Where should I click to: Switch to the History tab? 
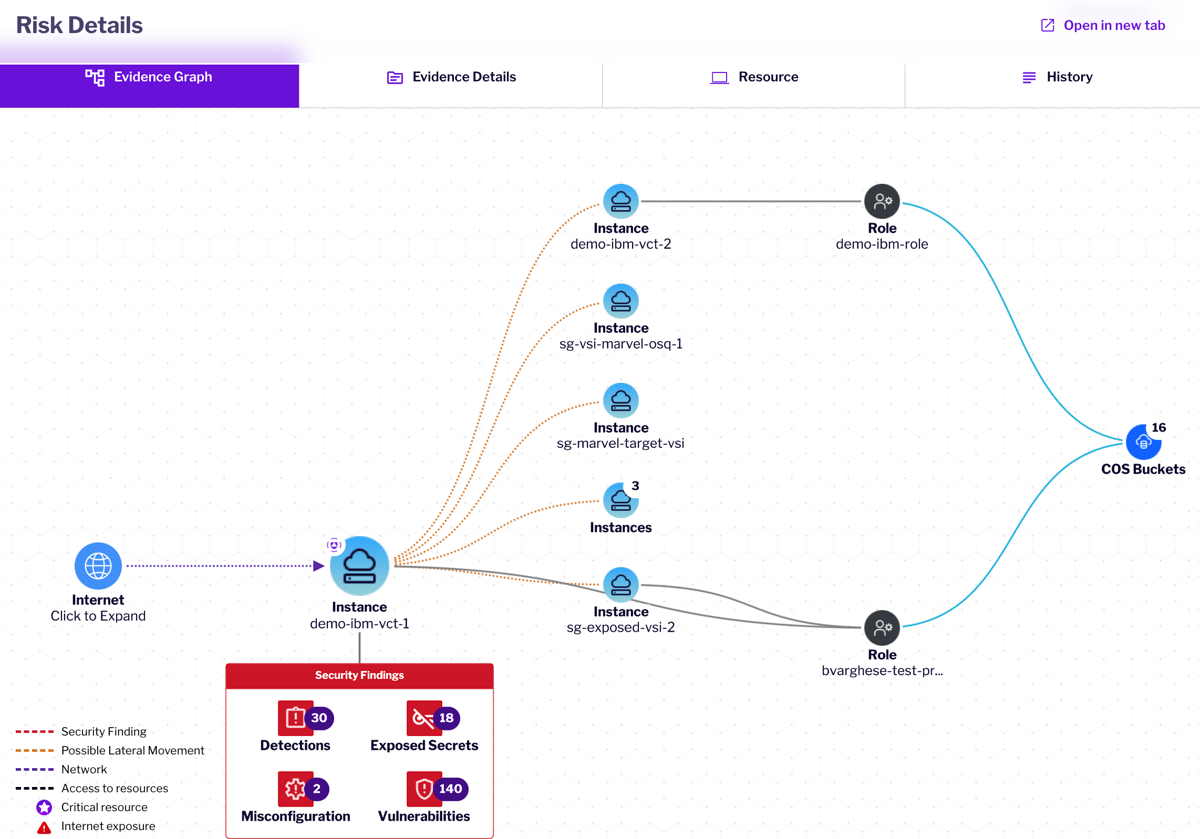[x=1056, y=77]
